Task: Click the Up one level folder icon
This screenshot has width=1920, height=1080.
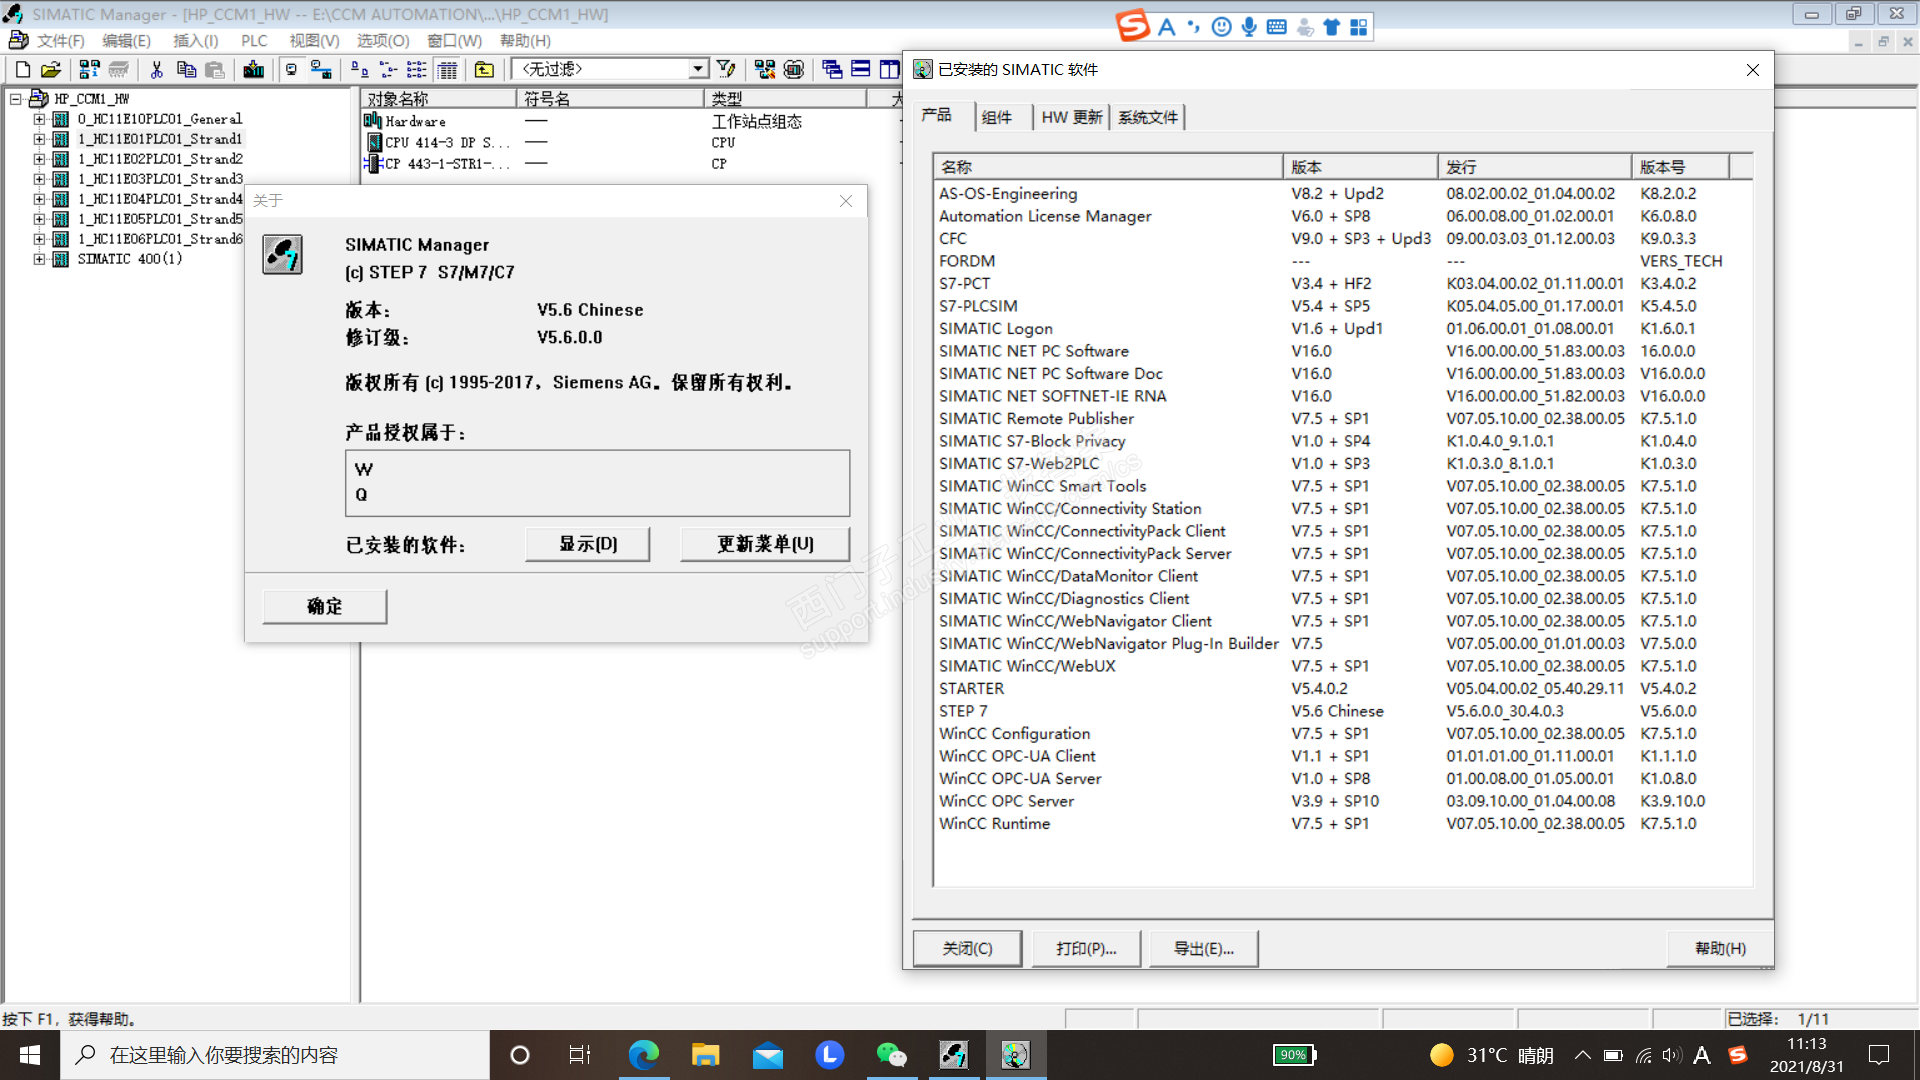Action: click(484, 69)
